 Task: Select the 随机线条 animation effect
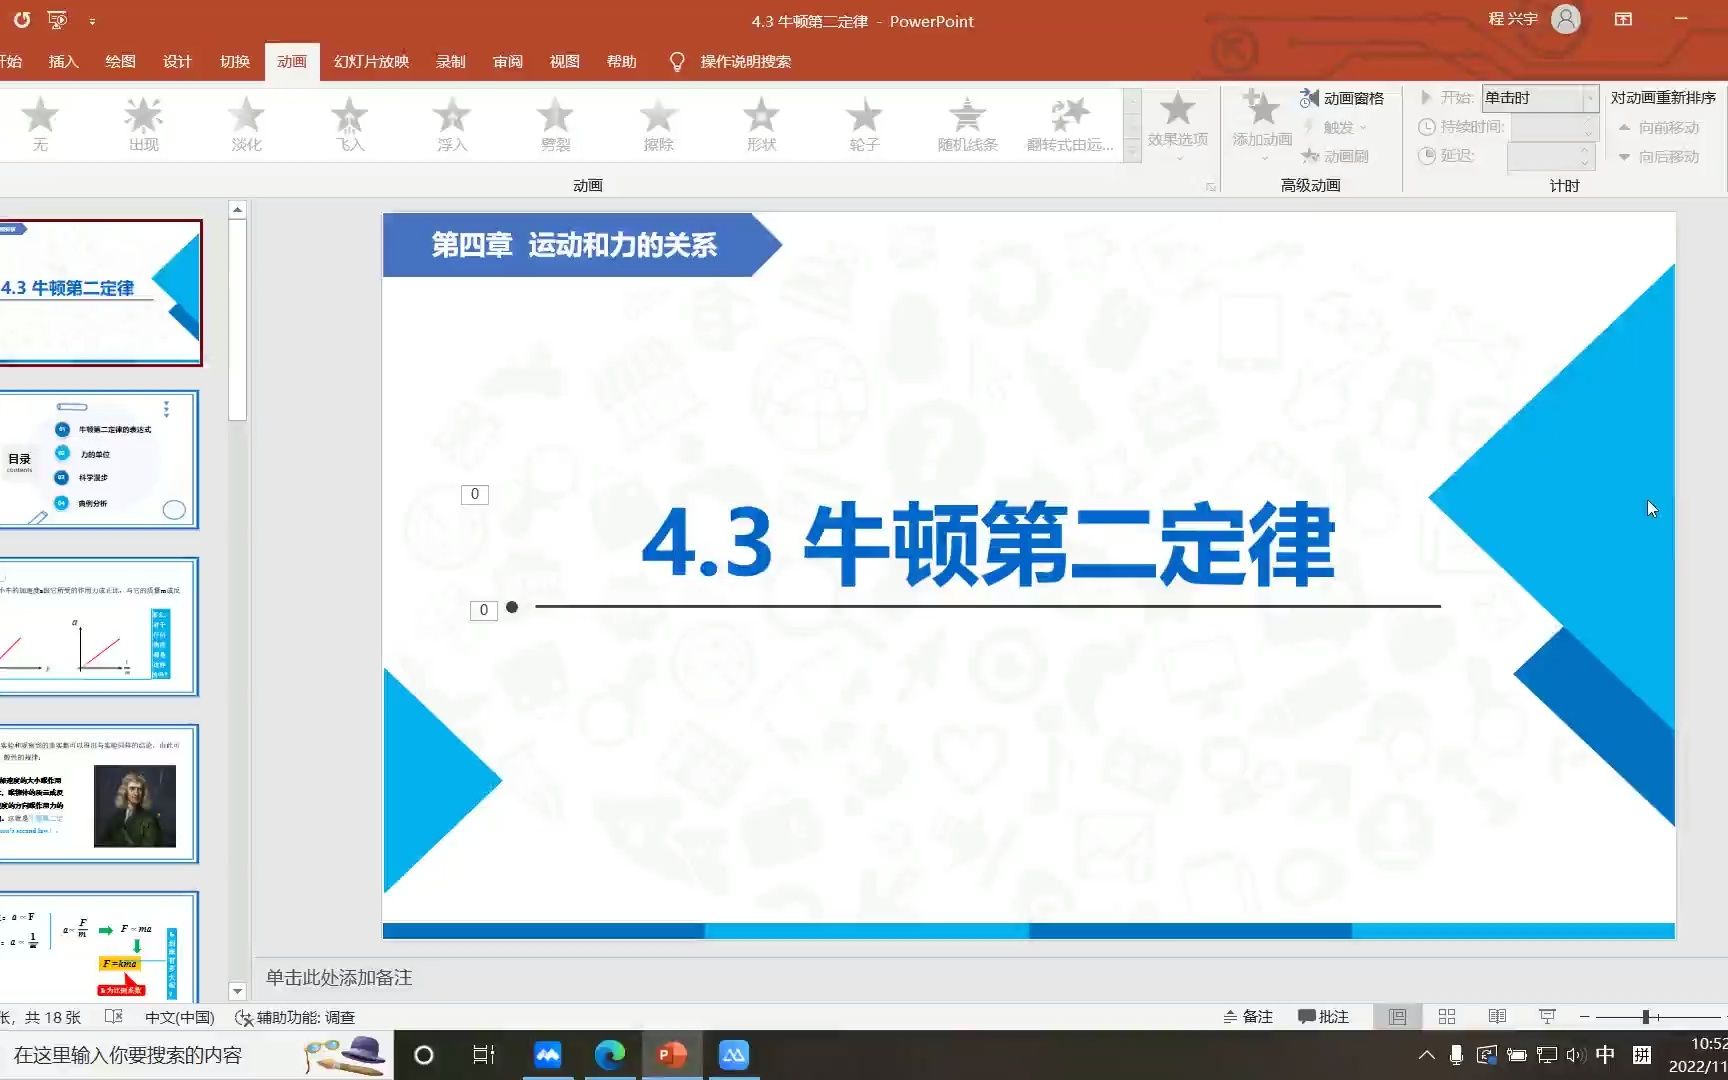click(966, 122)
